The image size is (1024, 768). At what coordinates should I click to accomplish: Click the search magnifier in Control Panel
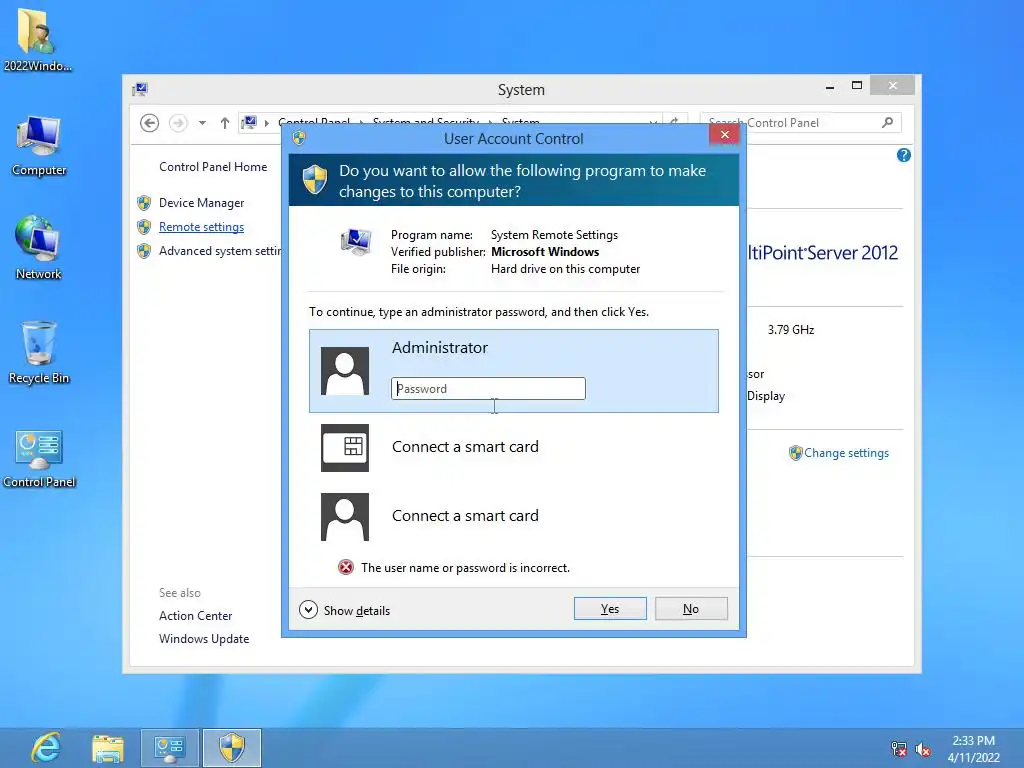tap(888, 122)
